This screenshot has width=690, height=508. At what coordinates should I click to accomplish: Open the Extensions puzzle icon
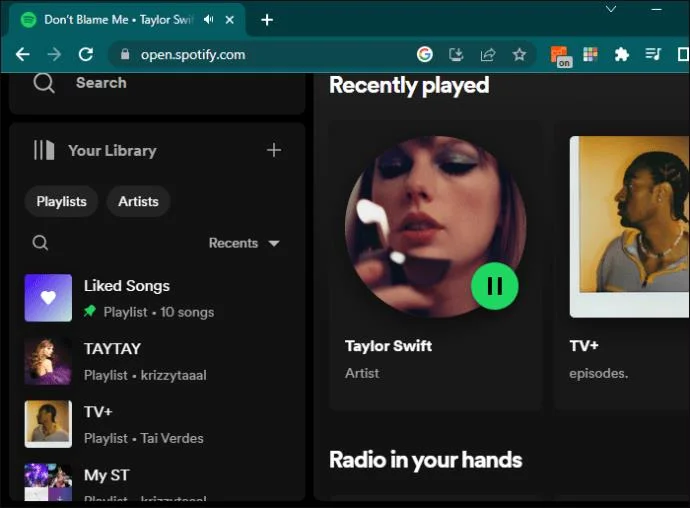[621, 55]
